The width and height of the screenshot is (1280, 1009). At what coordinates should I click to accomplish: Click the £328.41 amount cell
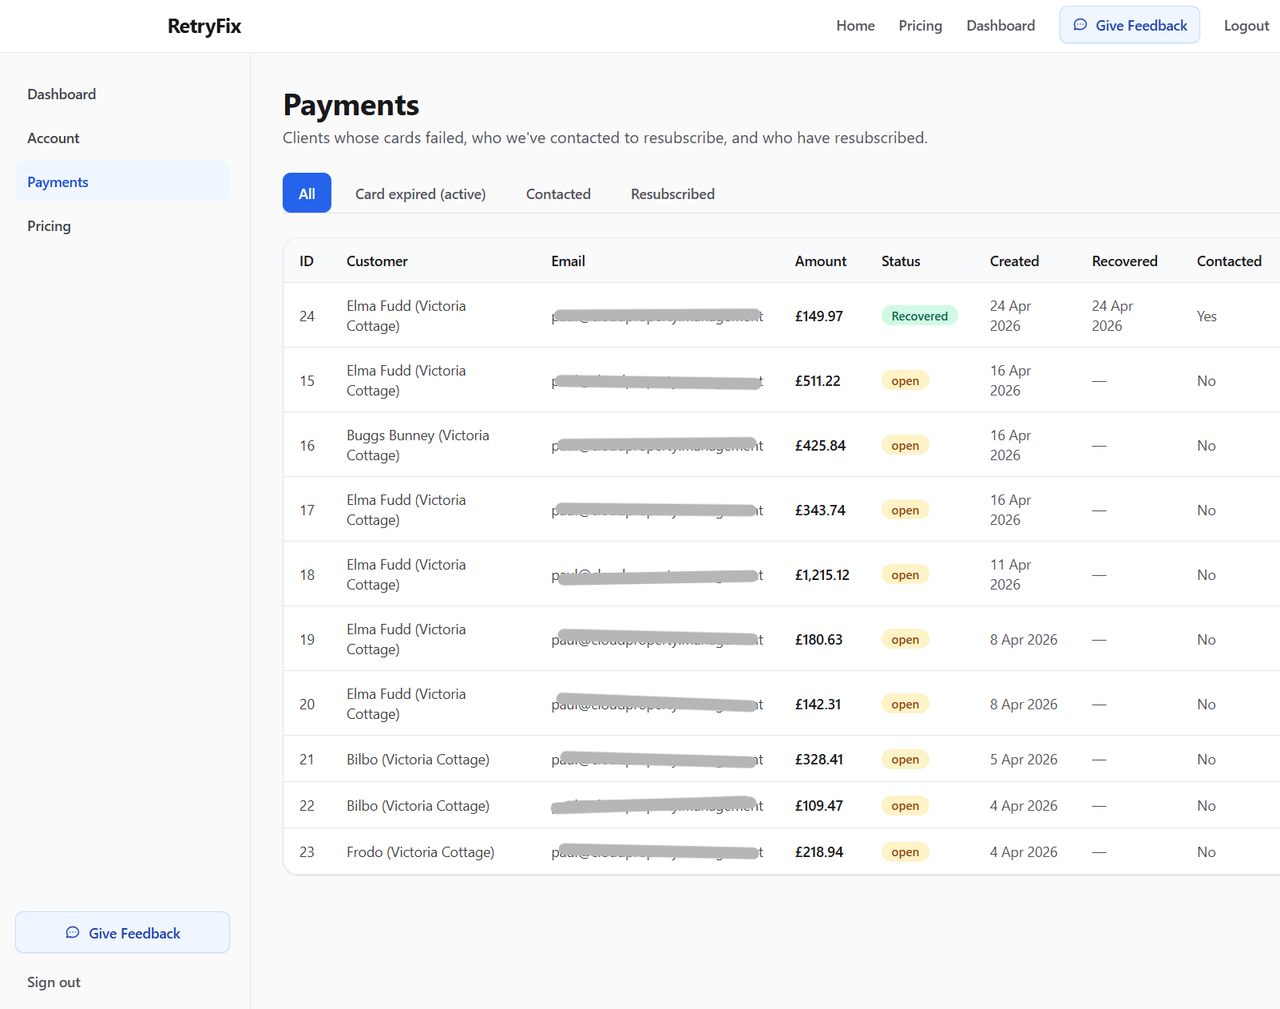(x=819, y=759)
